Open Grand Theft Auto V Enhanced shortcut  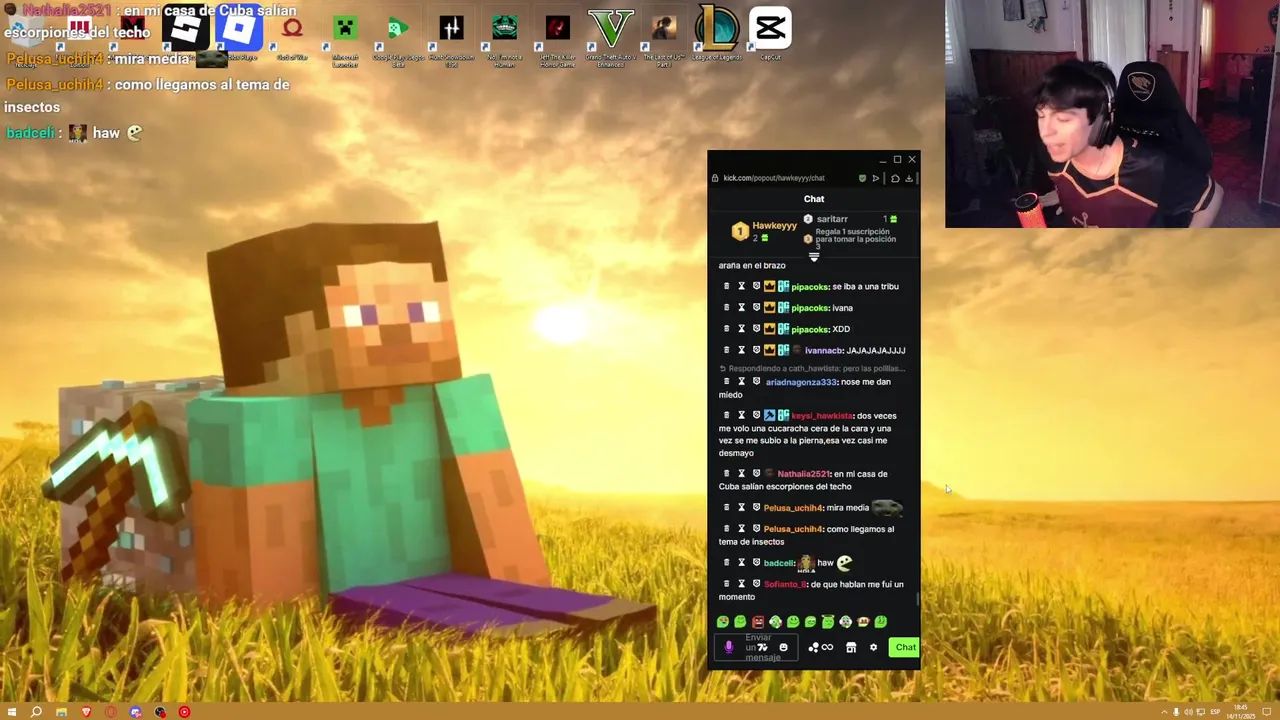coord(611,35)
